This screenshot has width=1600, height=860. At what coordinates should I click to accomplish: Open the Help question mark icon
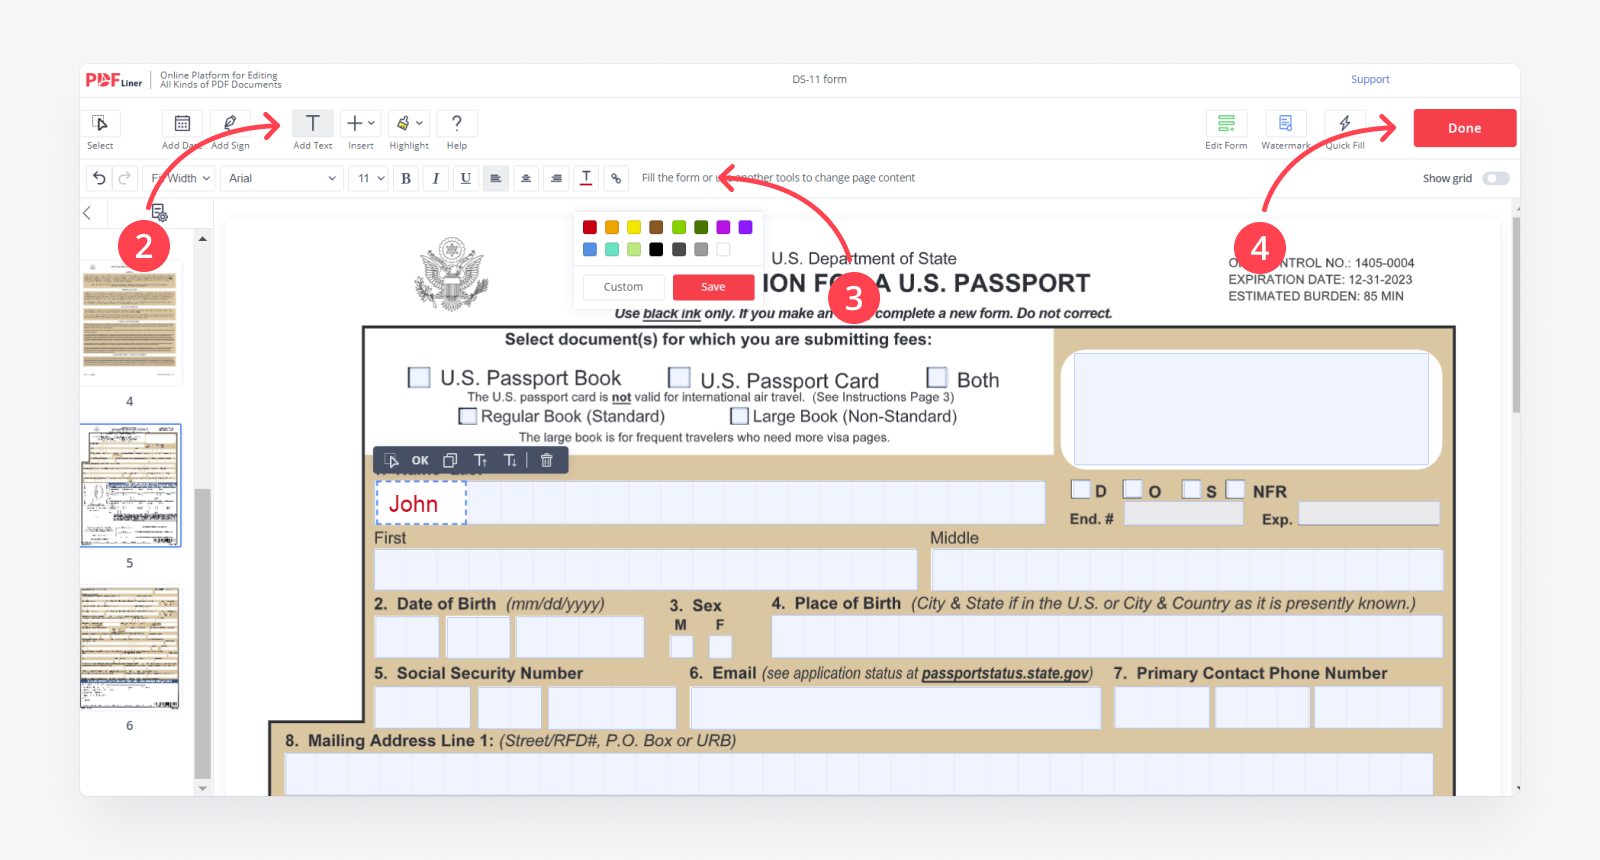[x=456, y=123]
